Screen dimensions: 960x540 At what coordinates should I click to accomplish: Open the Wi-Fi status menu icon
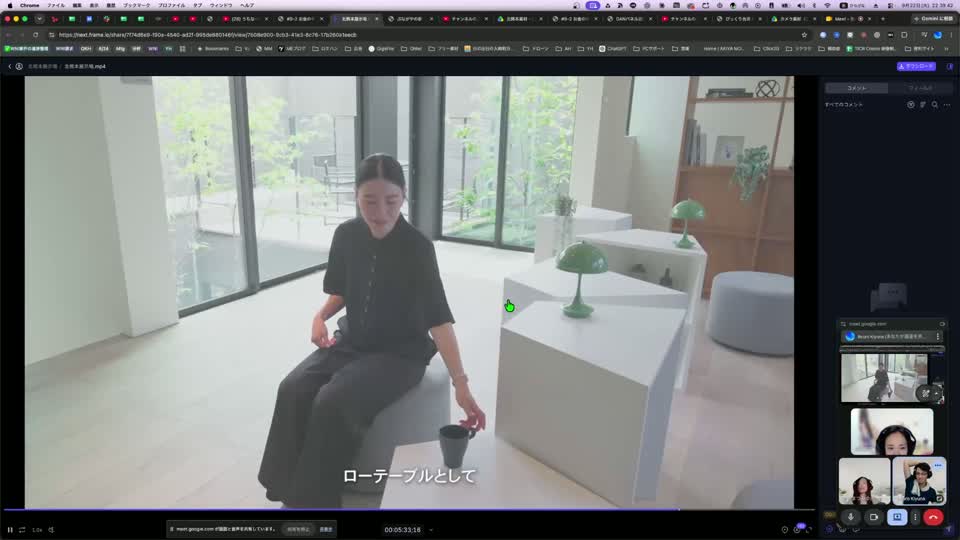(x=828, y=5)
